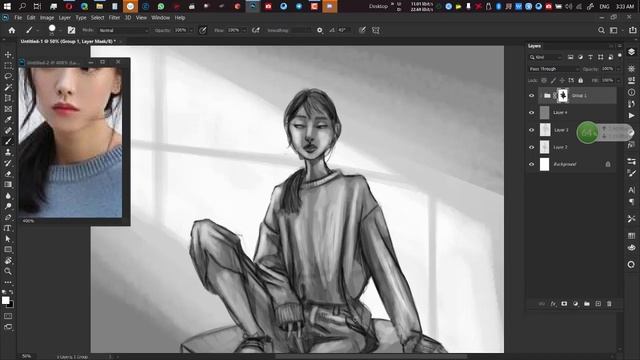Select the Lasso tool

8,76
